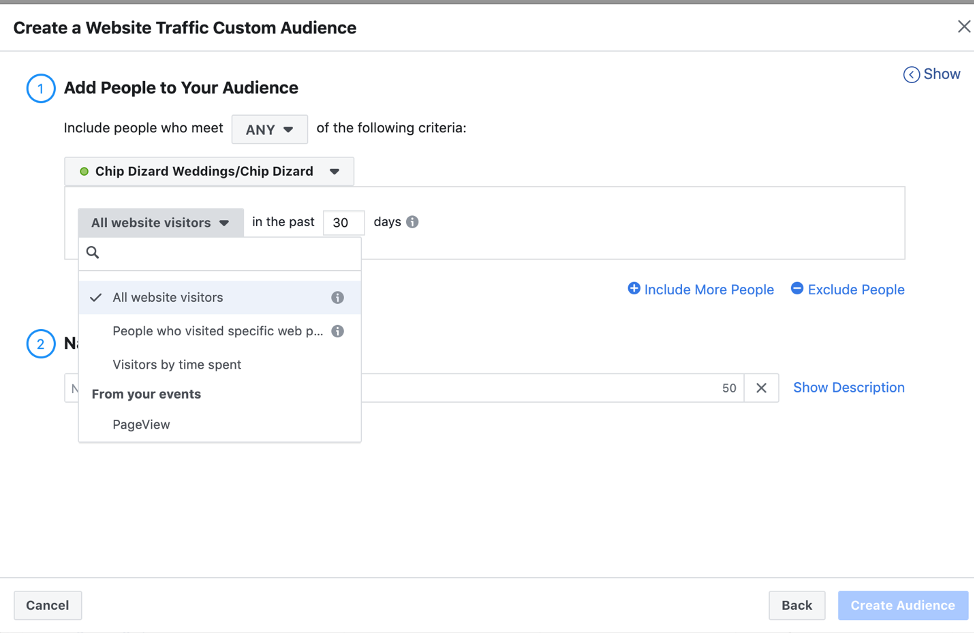Viewport: 974px width, 633px height.
Task: Close the Custom Audience dialog
Action: [963, 27]
